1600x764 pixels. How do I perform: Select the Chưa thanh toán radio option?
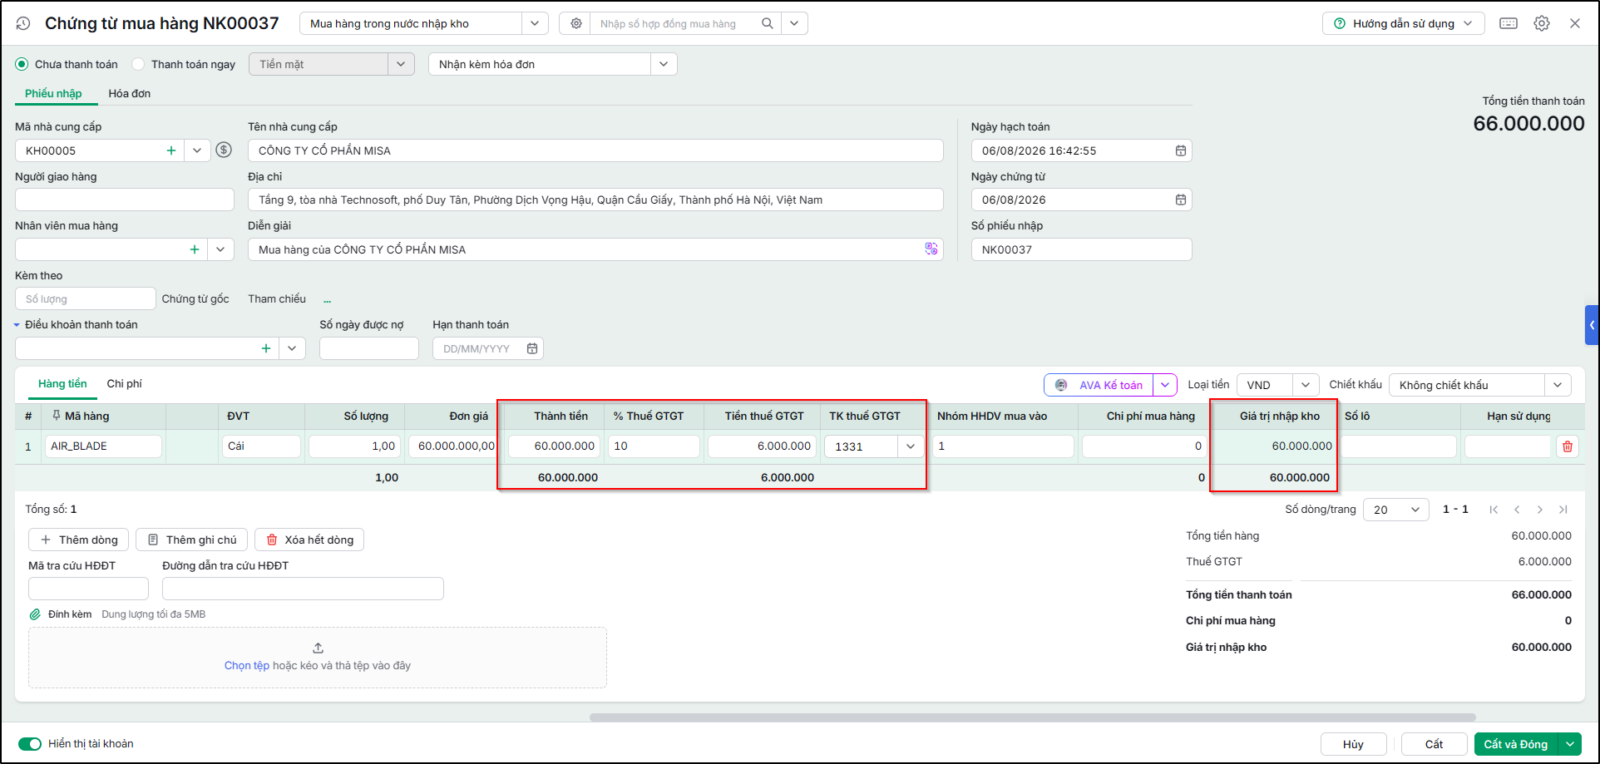tap(22, 64)
